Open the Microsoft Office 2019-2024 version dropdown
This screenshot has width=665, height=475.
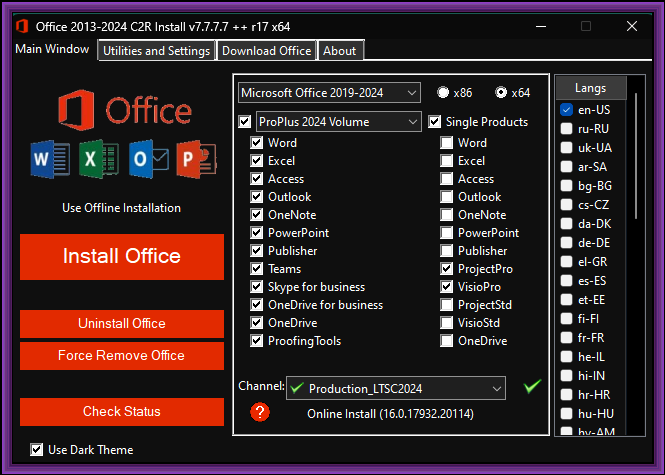(330, 92)
